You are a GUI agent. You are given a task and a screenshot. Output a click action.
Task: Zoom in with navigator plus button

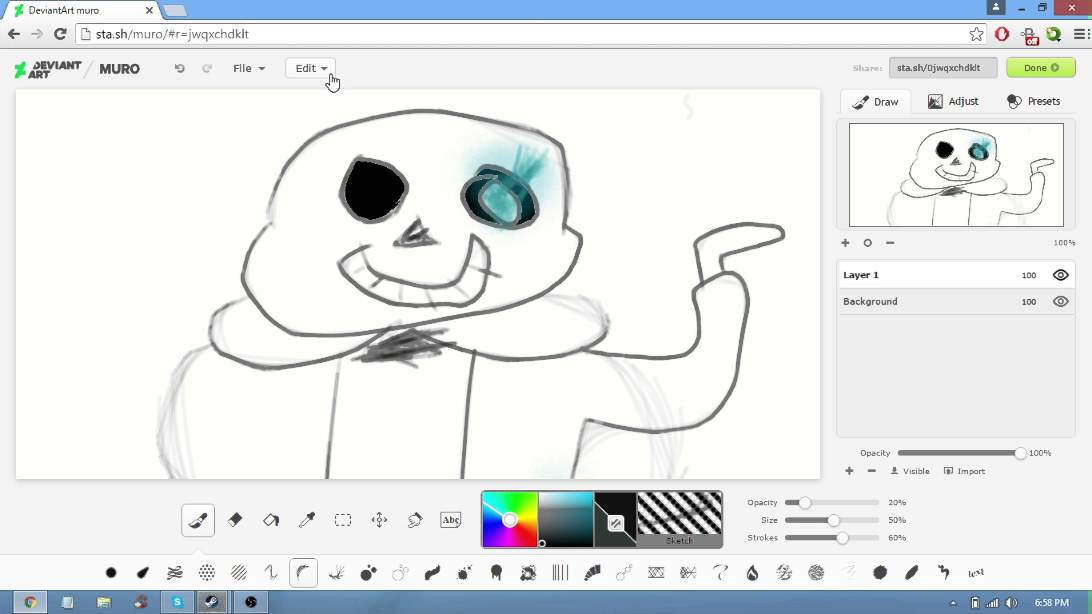[x=845, y=243]
